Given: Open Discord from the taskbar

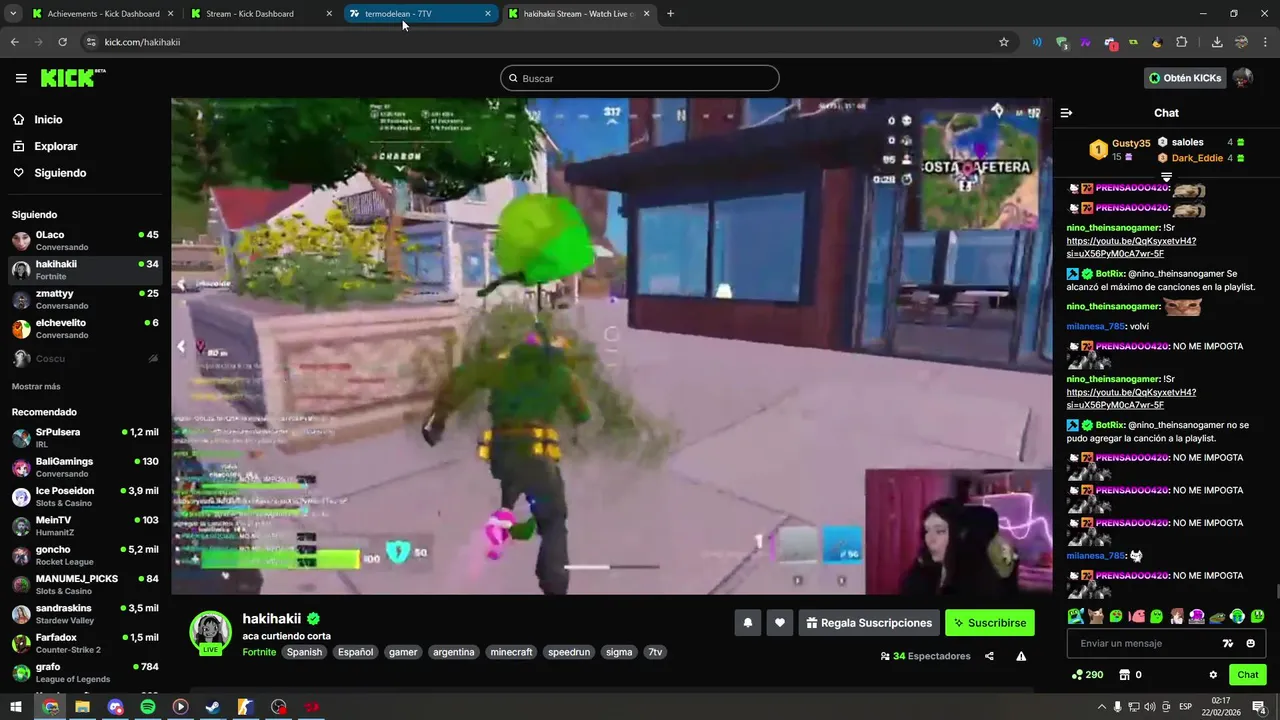Looking at the screenshot, I should 115,707.
